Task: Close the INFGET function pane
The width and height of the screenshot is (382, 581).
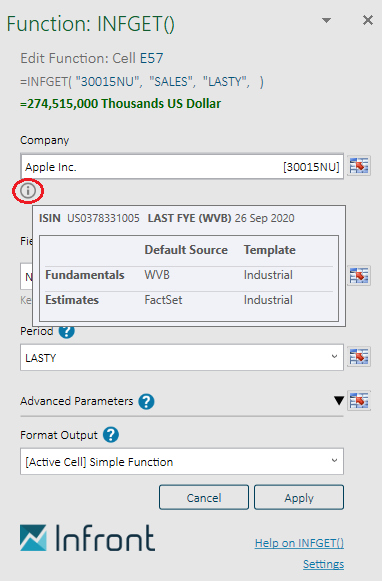Action: (x=368, y=20)
